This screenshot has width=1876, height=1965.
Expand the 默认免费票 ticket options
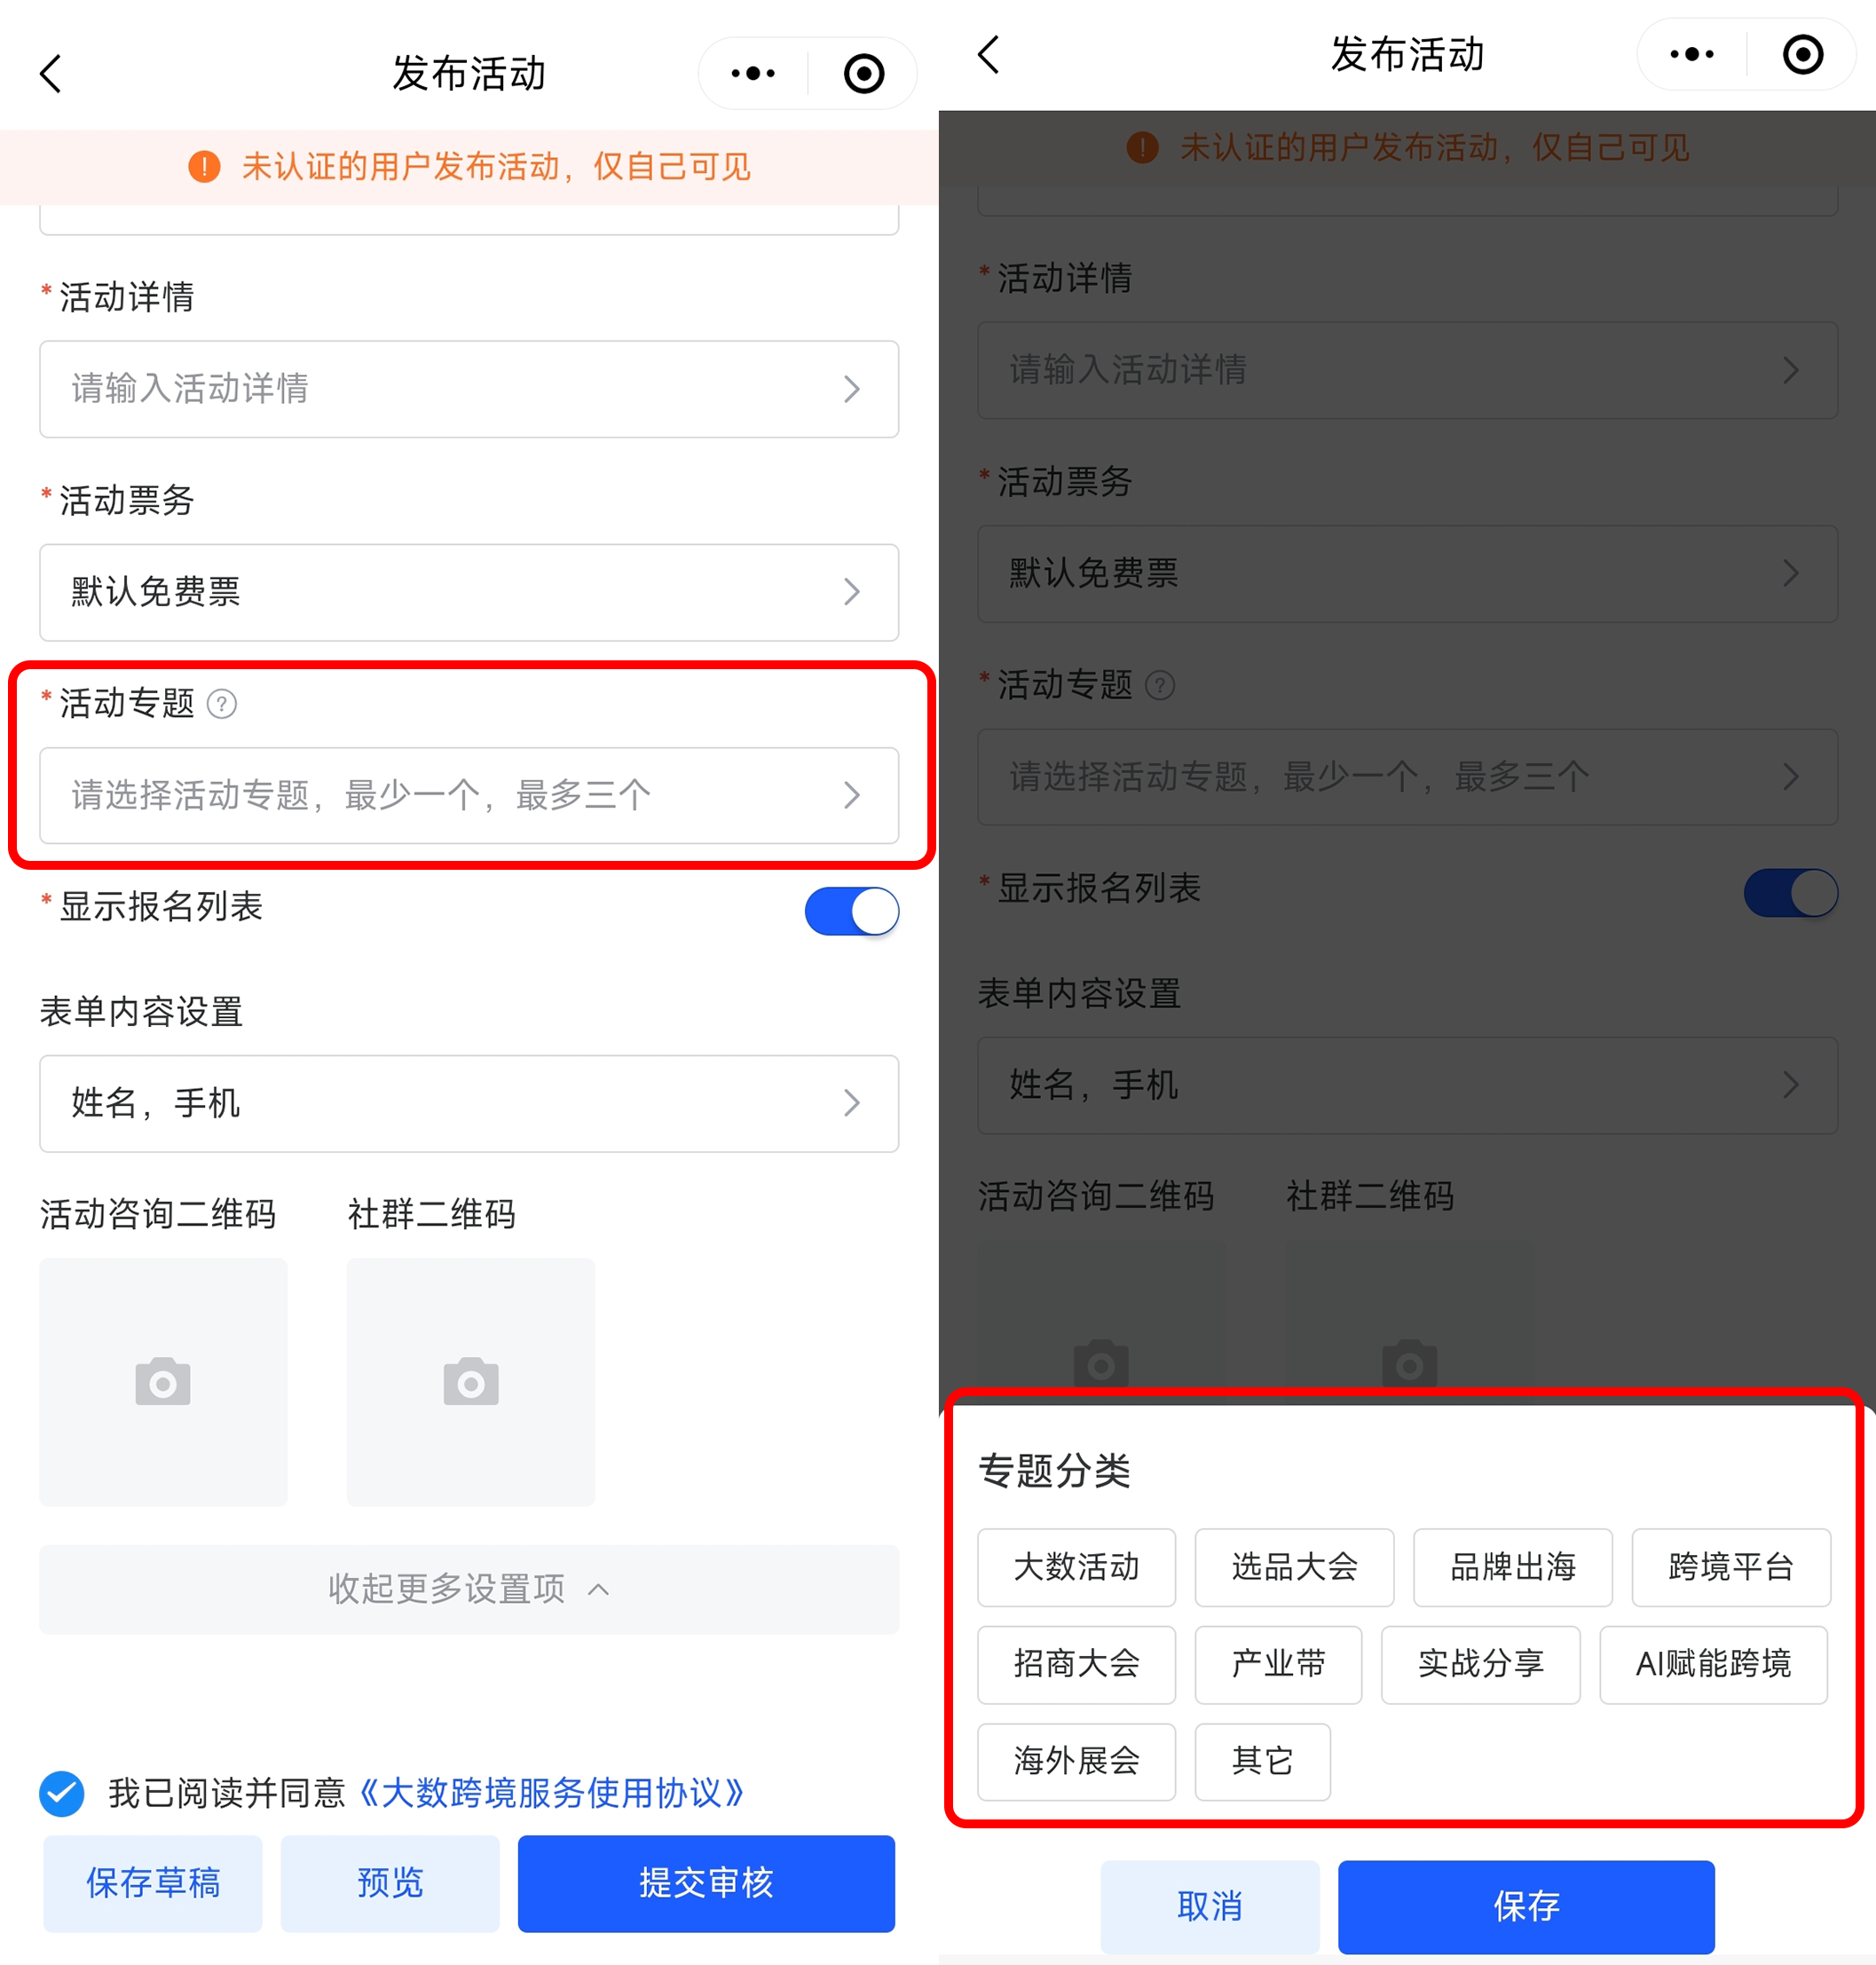point(469,592)
